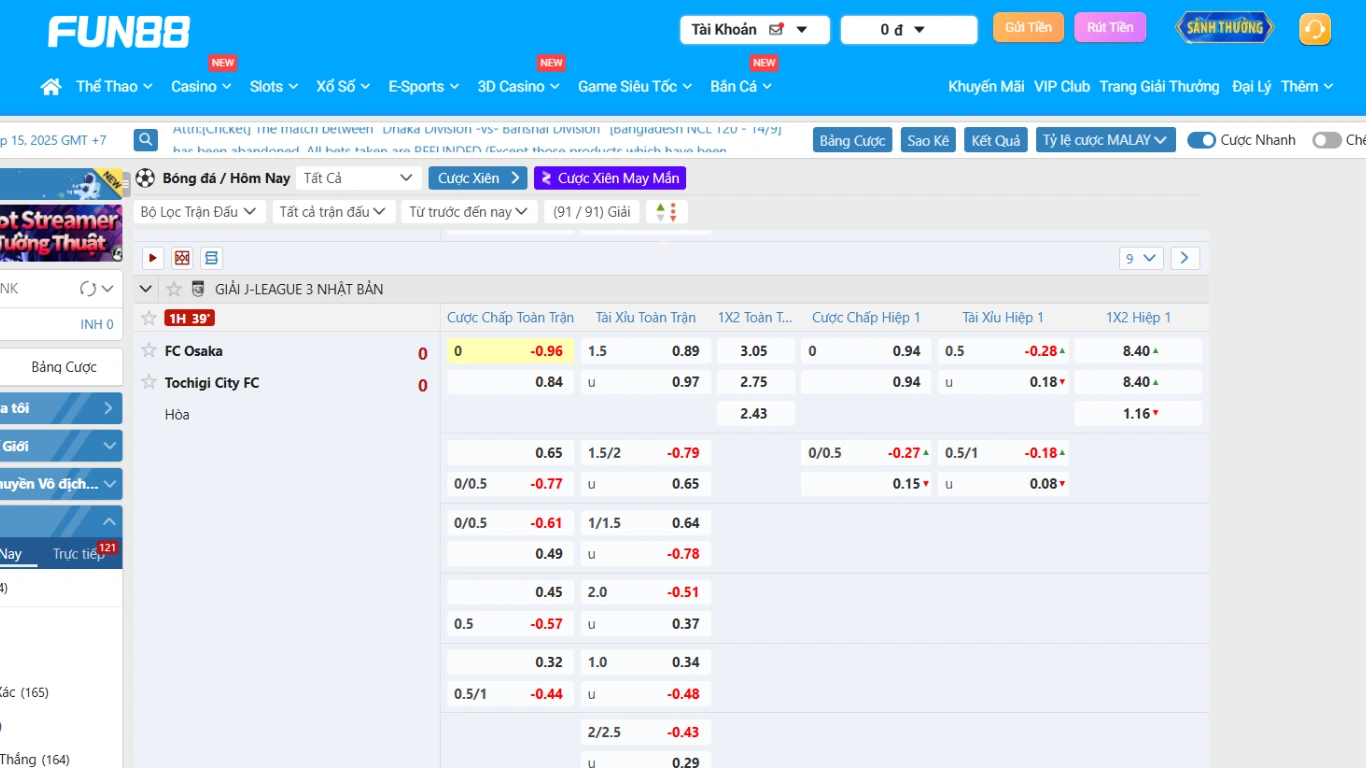
Task: Click the red live stream play icon
Action: click(x=153, y=258)
